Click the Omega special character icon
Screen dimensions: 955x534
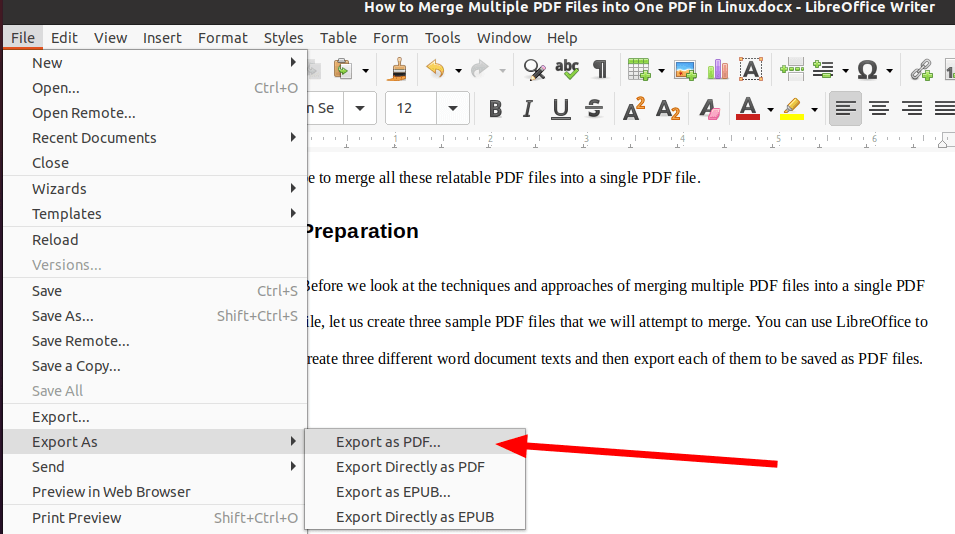coord(867,70)
